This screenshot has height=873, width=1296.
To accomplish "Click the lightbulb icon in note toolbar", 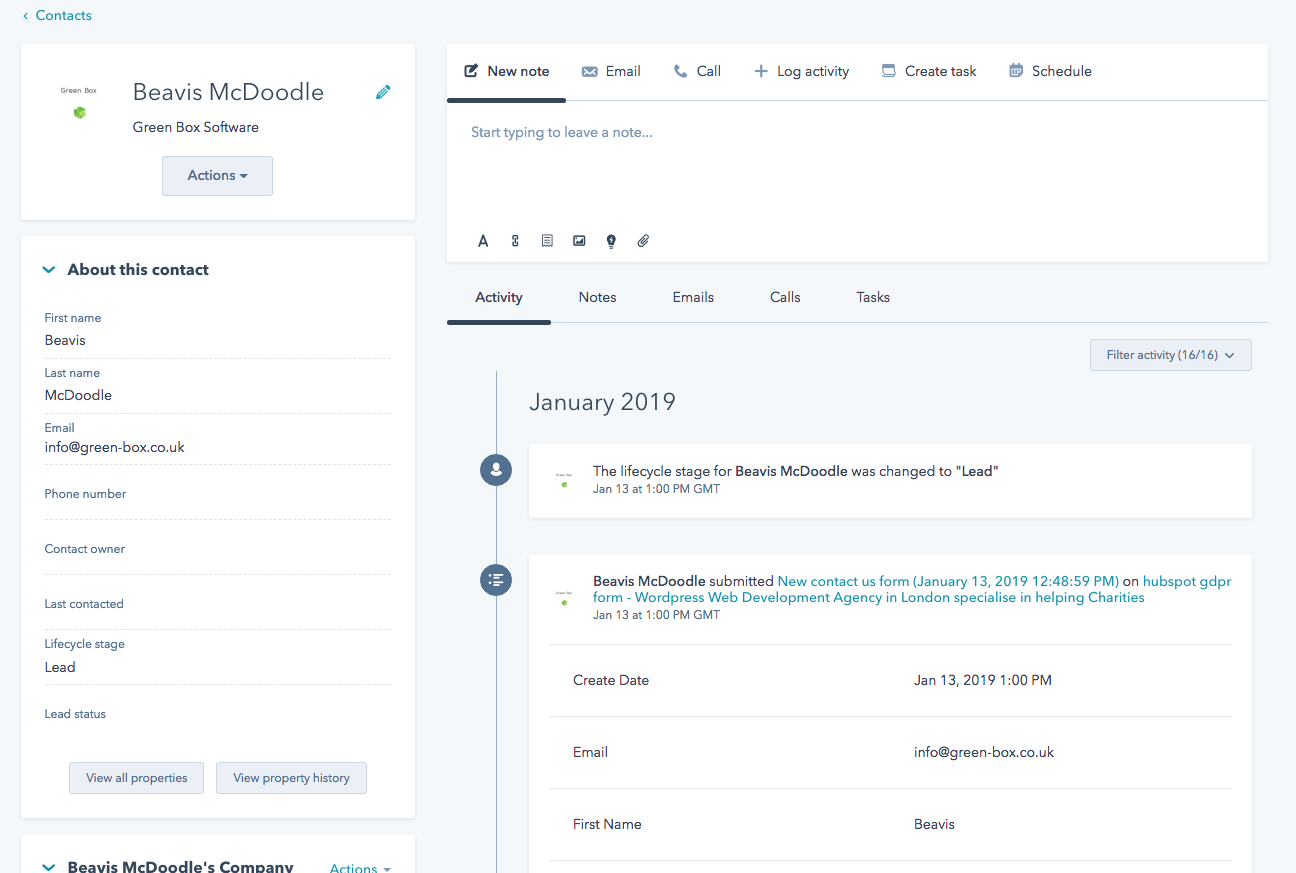I will point(611,241).
